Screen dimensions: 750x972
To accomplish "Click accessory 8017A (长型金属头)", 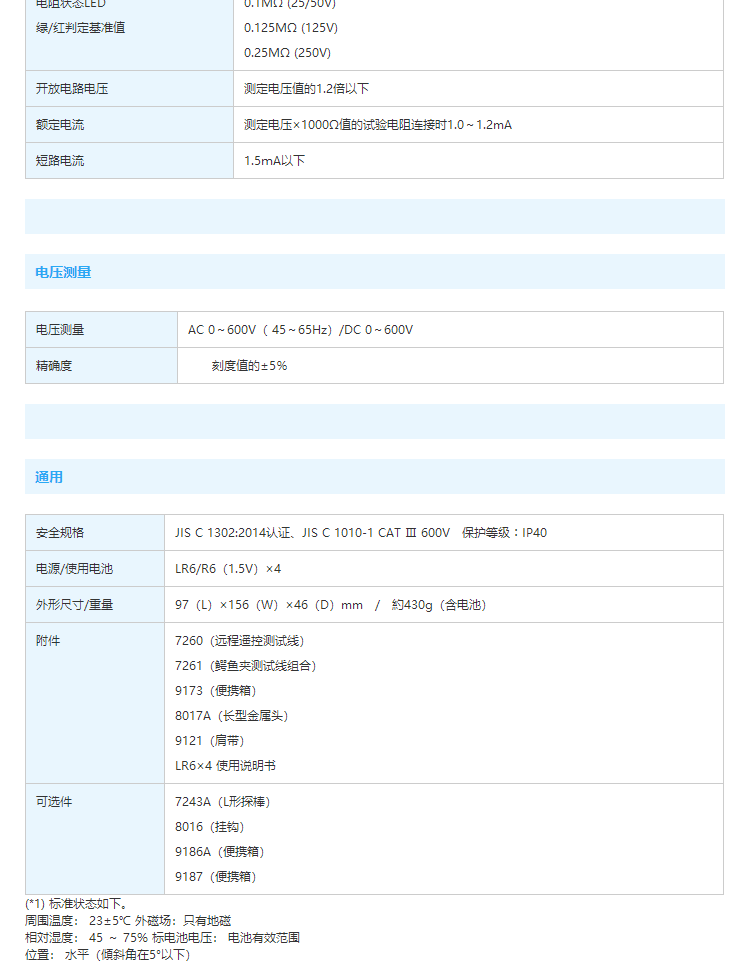I will coord(231,715).
